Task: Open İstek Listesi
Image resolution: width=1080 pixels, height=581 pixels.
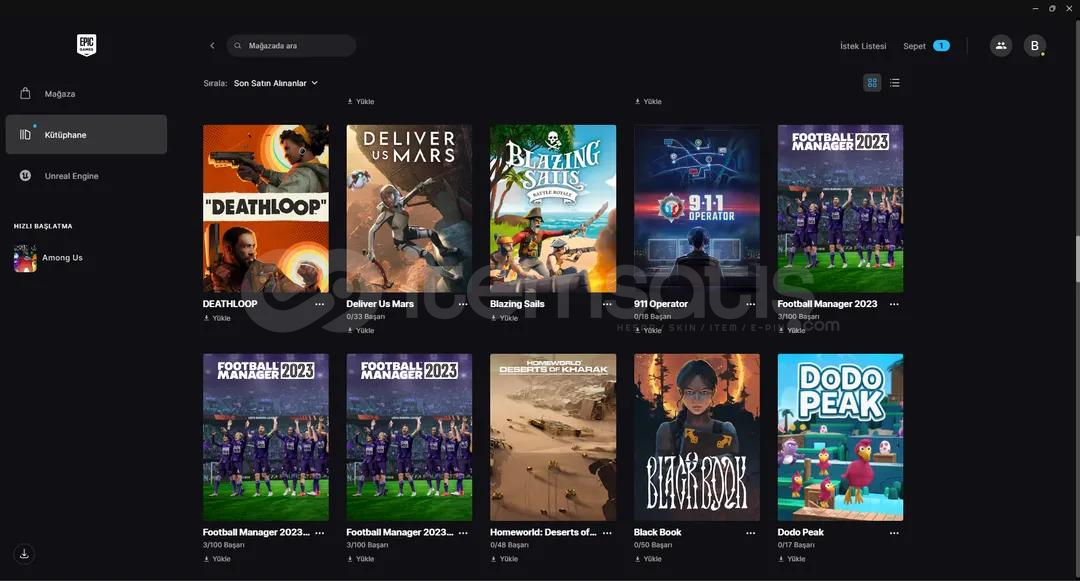Action: pyautogui.click(x=863, y=46)
